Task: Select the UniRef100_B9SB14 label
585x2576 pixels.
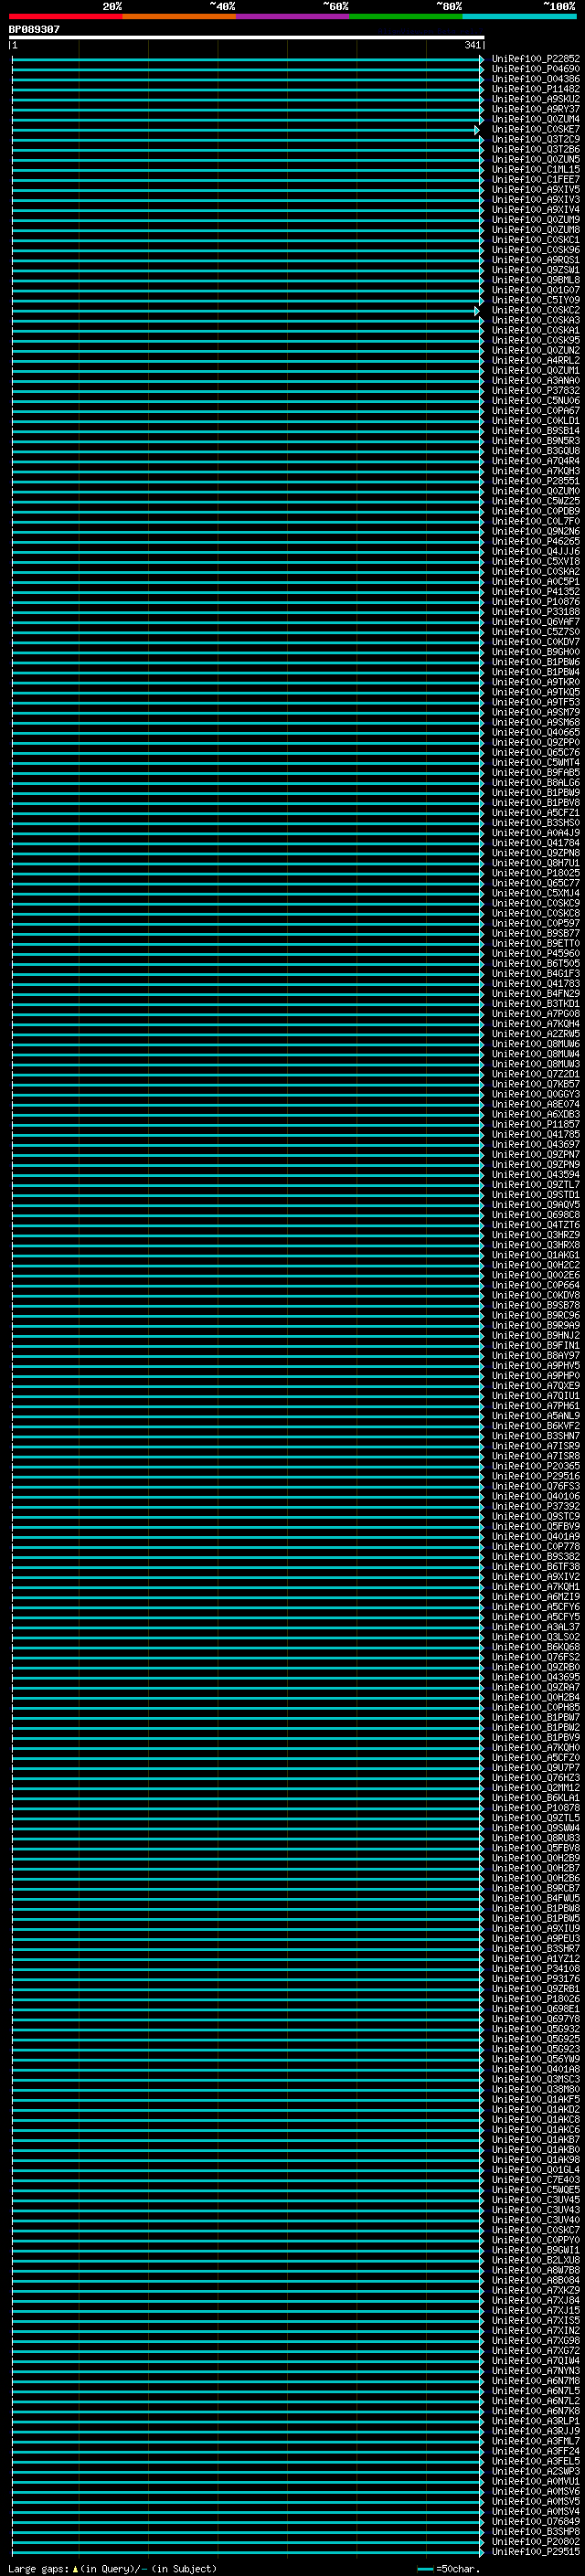Action: click(536, 431)
